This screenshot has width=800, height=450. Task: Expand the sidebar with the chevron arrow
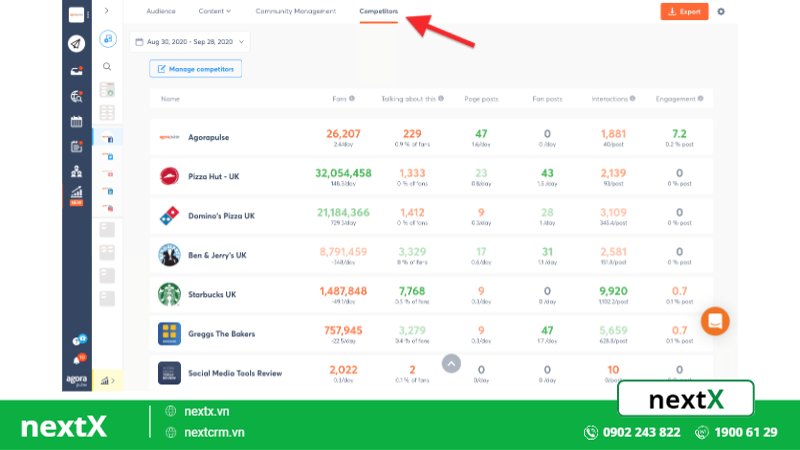pos(107,11)
